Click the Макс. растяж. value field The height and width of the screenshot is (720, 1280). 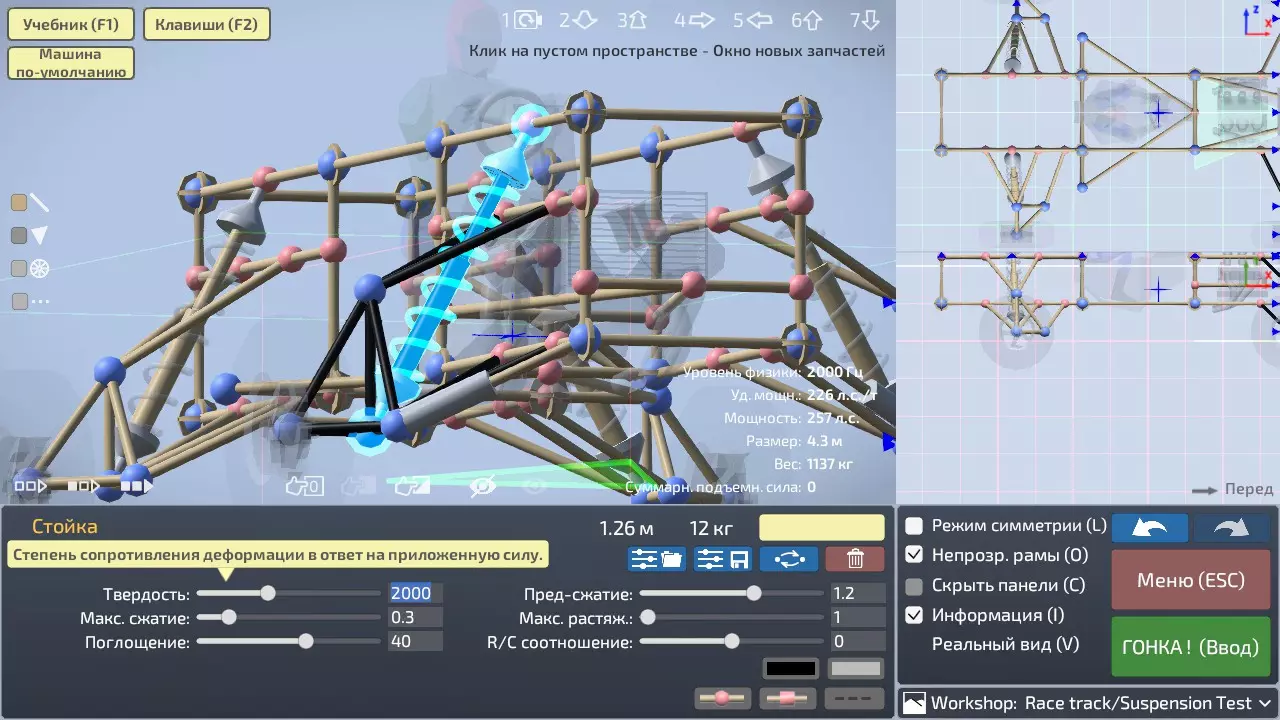point(858,617)
